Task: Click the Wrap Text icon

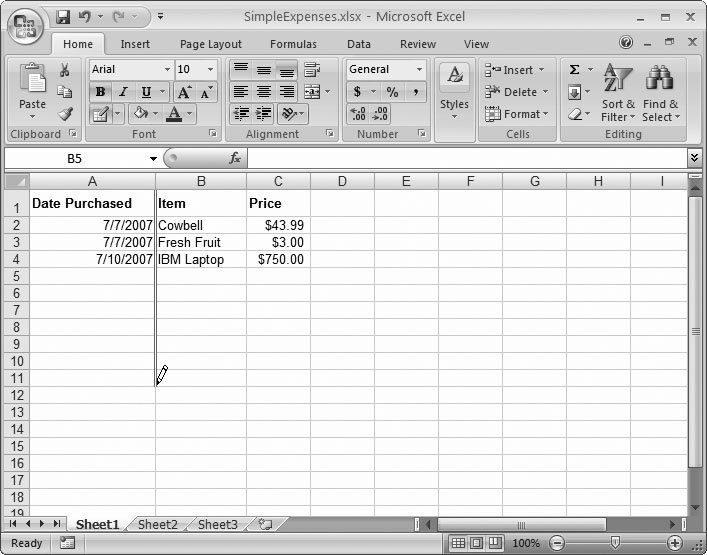Action: point(312,70)
